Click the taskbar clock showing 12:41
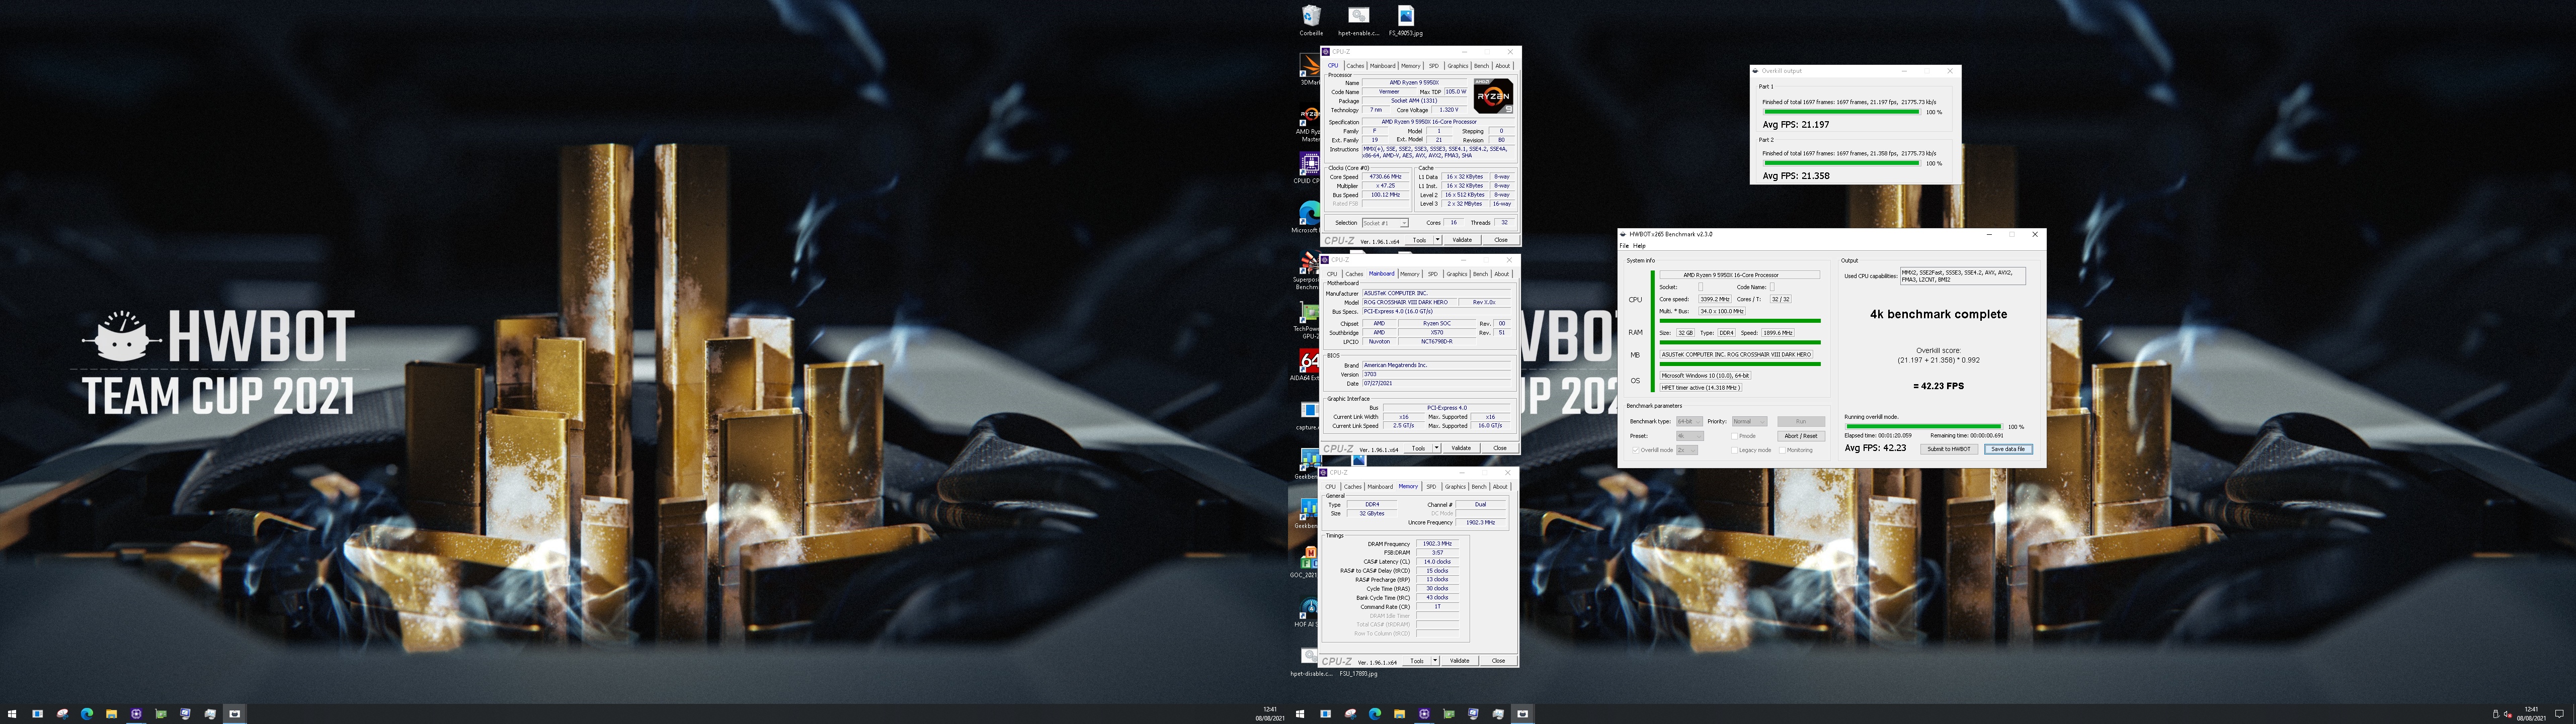The height and width of the screenshot is (724, 2576). pos(2531,714)
